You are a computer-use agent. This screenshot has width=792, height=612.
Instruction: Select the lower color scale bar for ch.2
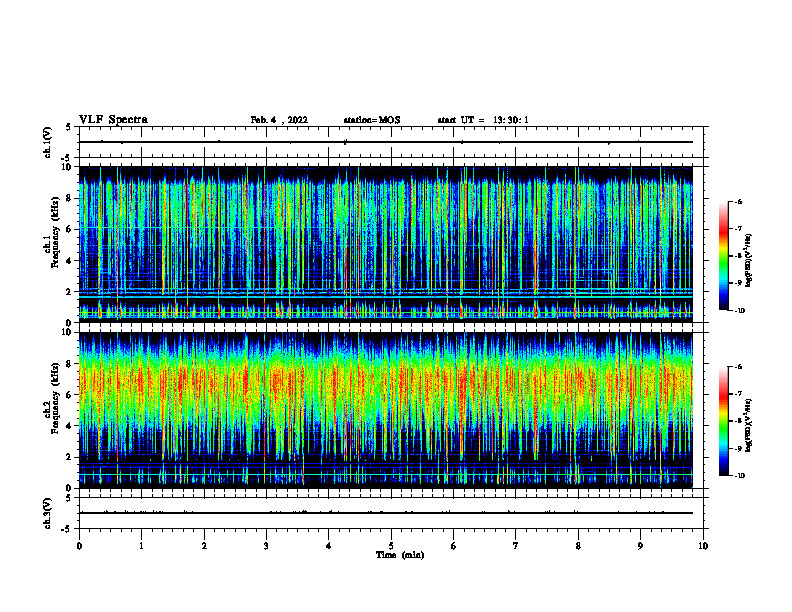point(724,421)
